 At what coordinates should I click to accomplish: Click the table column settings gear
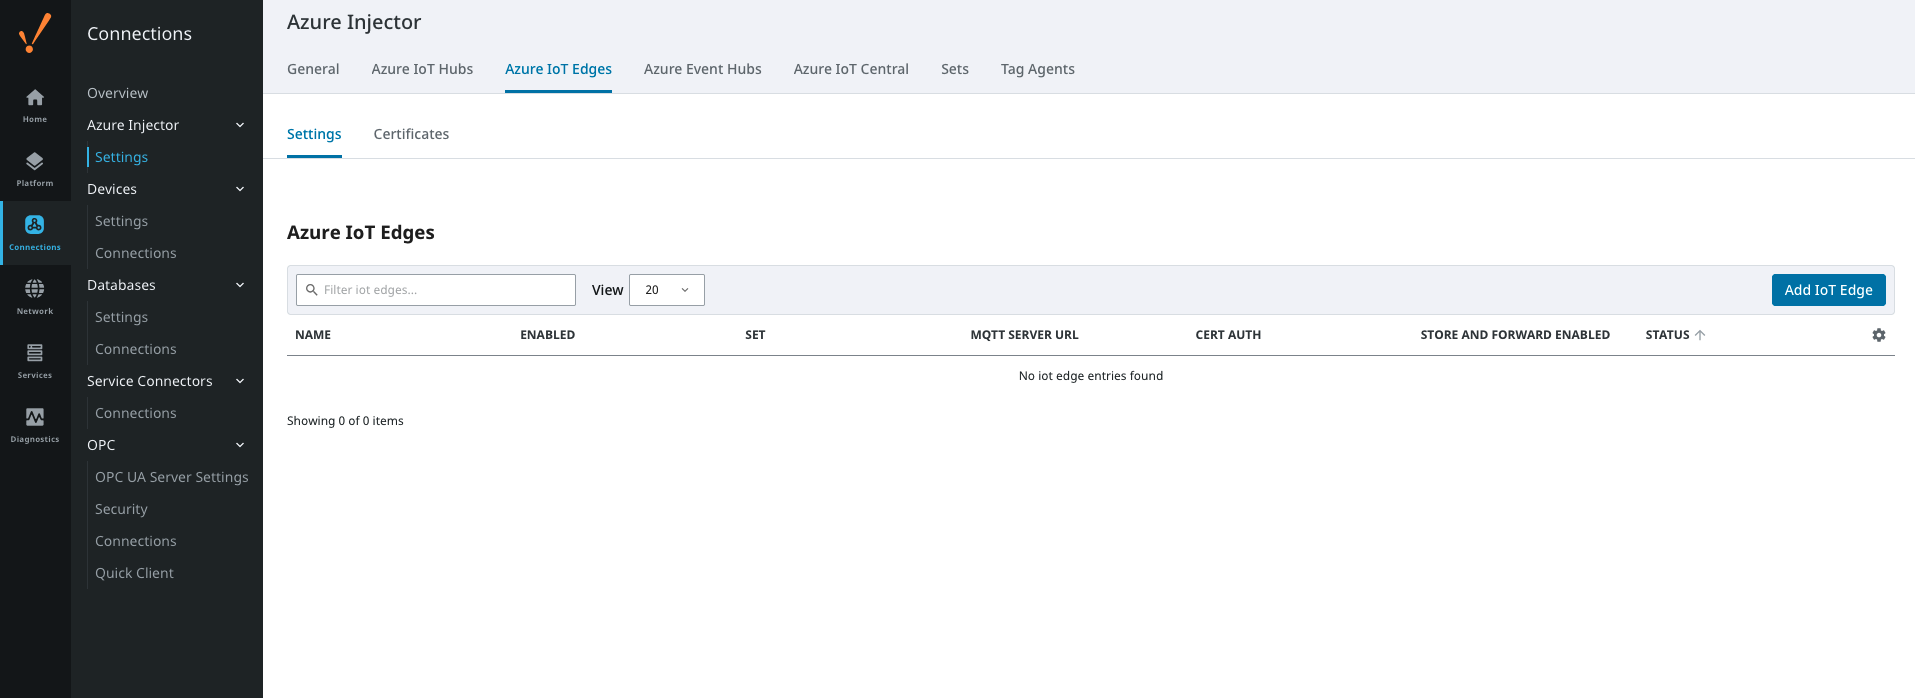pyautogui.click(x=1878, y=335)
